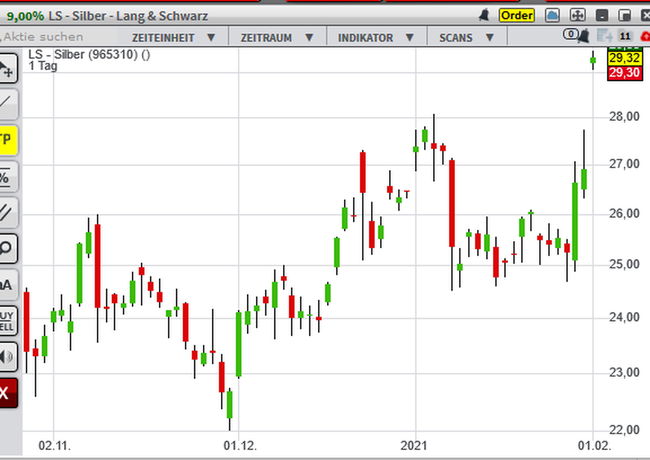Open the ZEITEINHEIT dropdown
The image size is (650, 460).
point(173,38)
